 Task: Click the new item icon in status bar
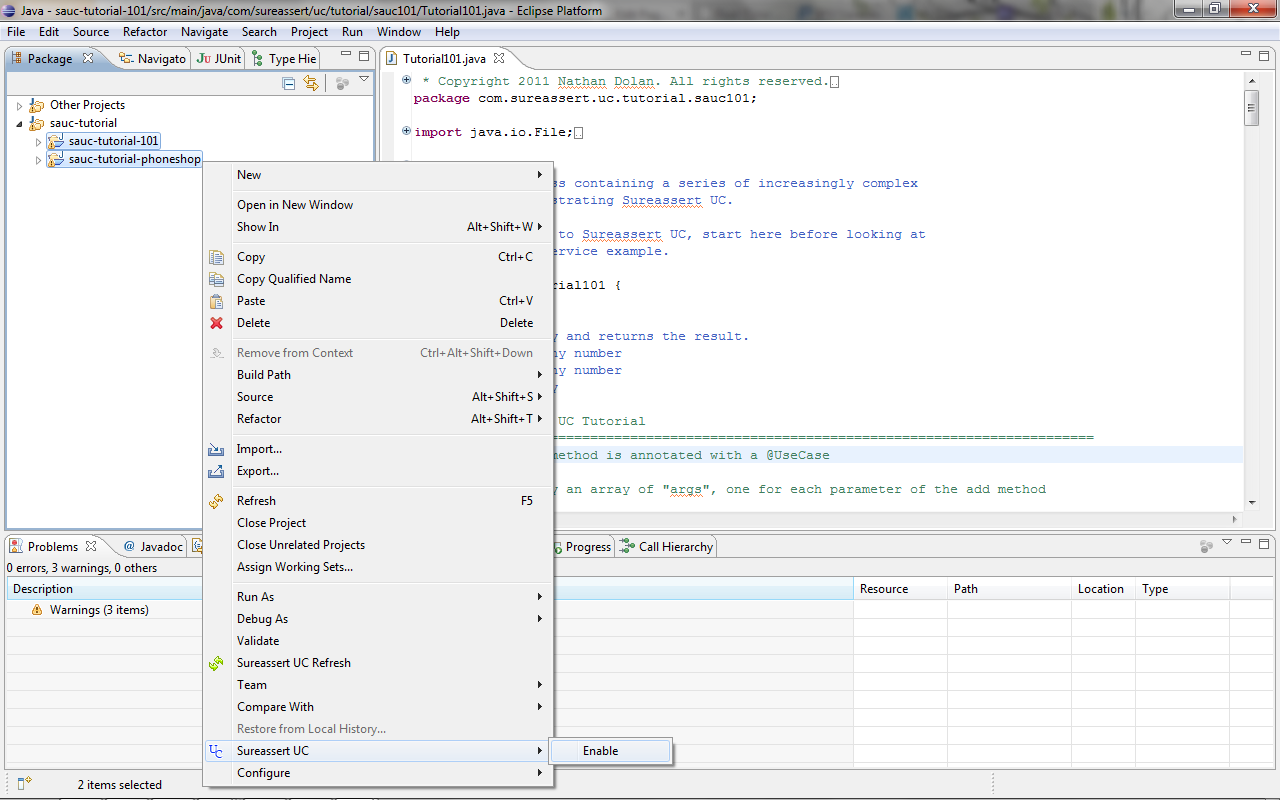26,784
